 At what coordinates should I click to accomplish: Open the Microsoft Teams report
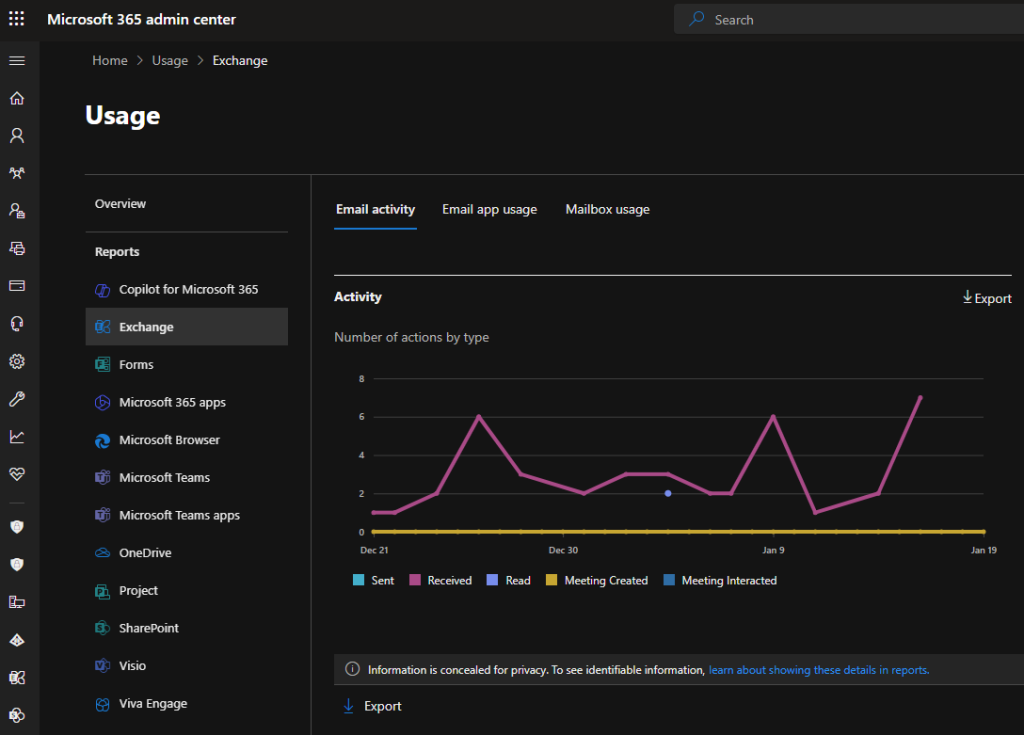click(x=187, y=478)
